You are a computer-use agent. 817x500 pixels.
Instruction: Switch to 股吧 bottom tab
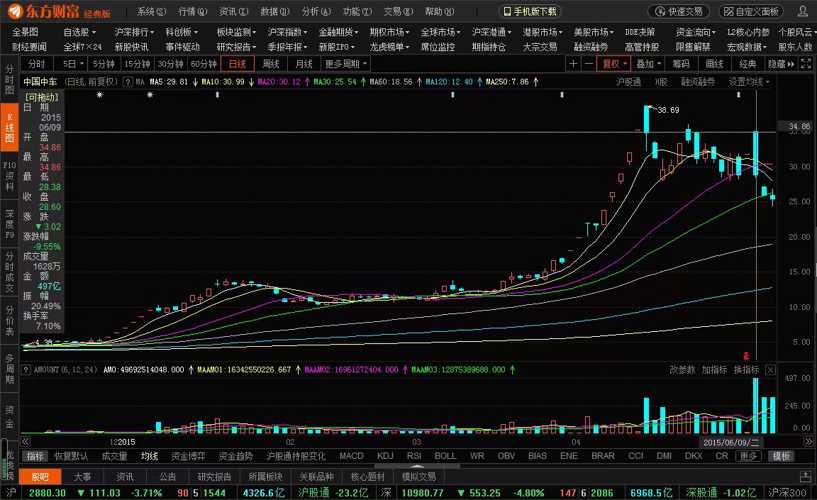coord(40,477)
